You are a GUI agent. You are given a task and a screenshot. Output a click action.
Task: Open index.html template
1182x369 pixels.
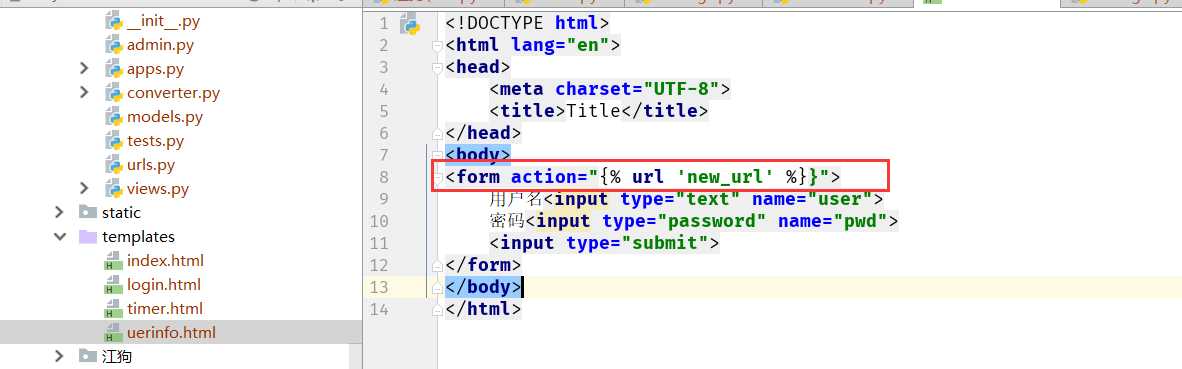(165, 261)
